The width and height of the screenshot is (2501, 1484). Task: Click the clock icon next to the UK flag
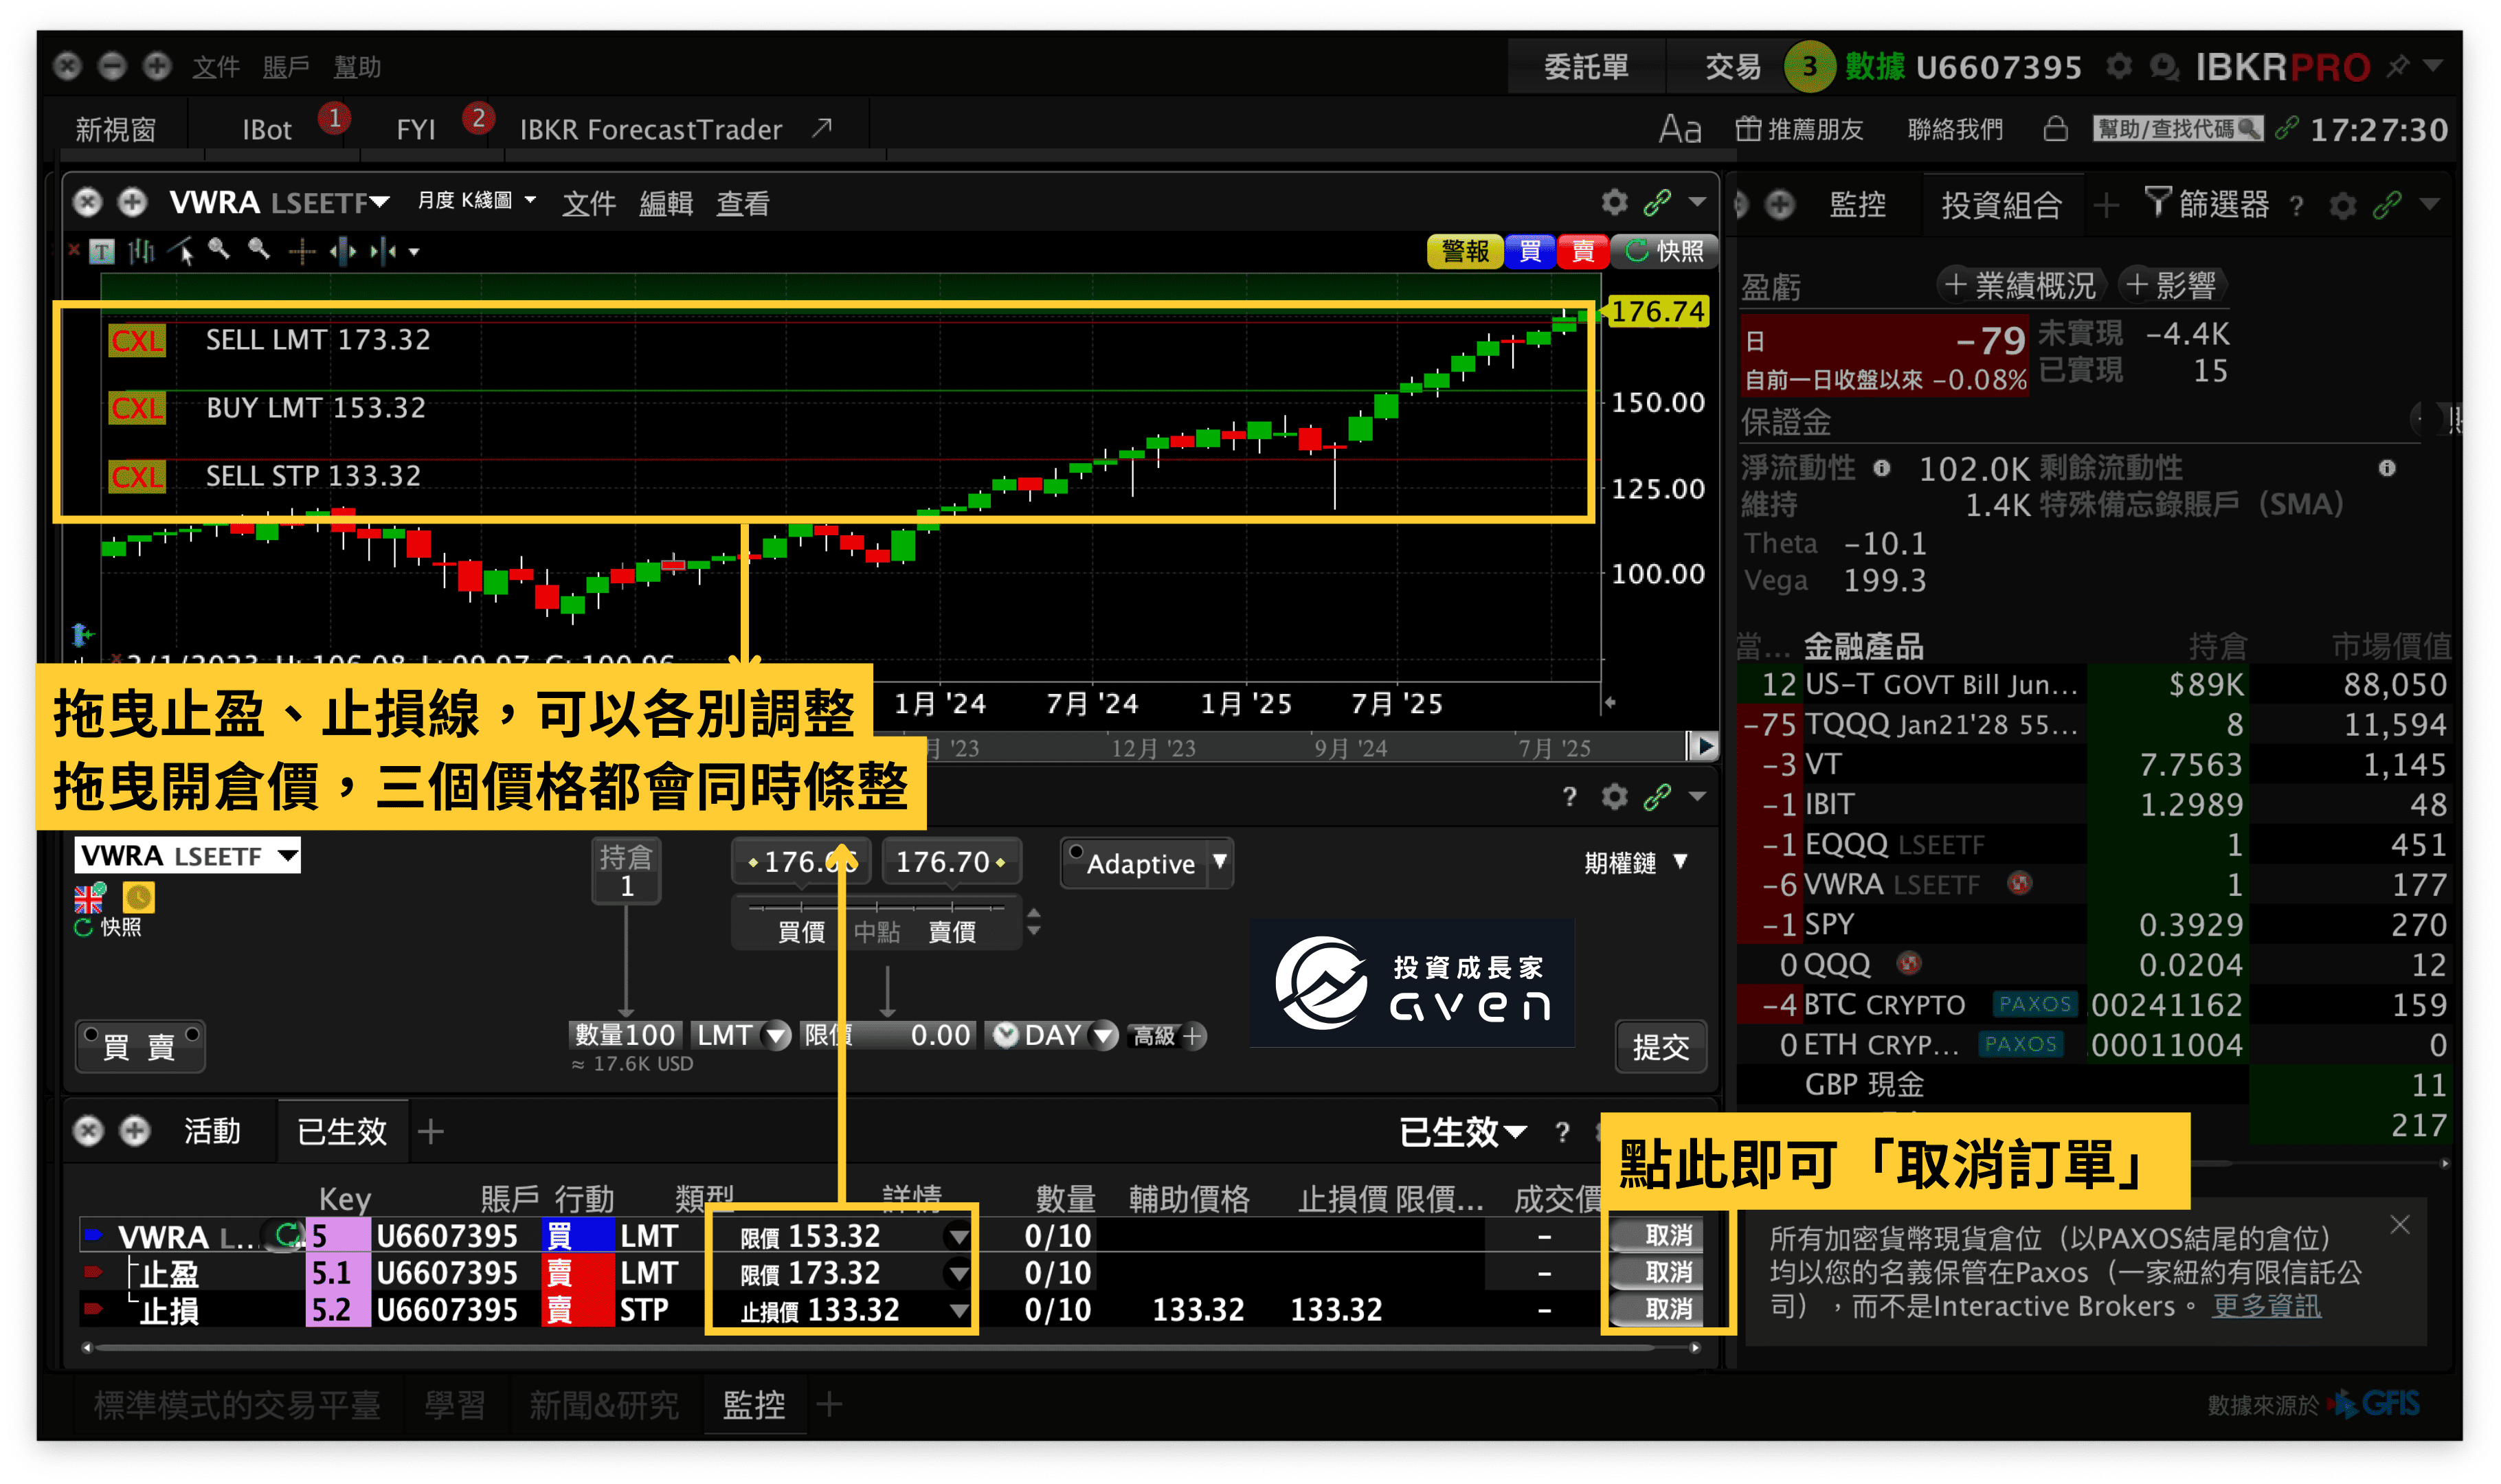pos(139,898)
